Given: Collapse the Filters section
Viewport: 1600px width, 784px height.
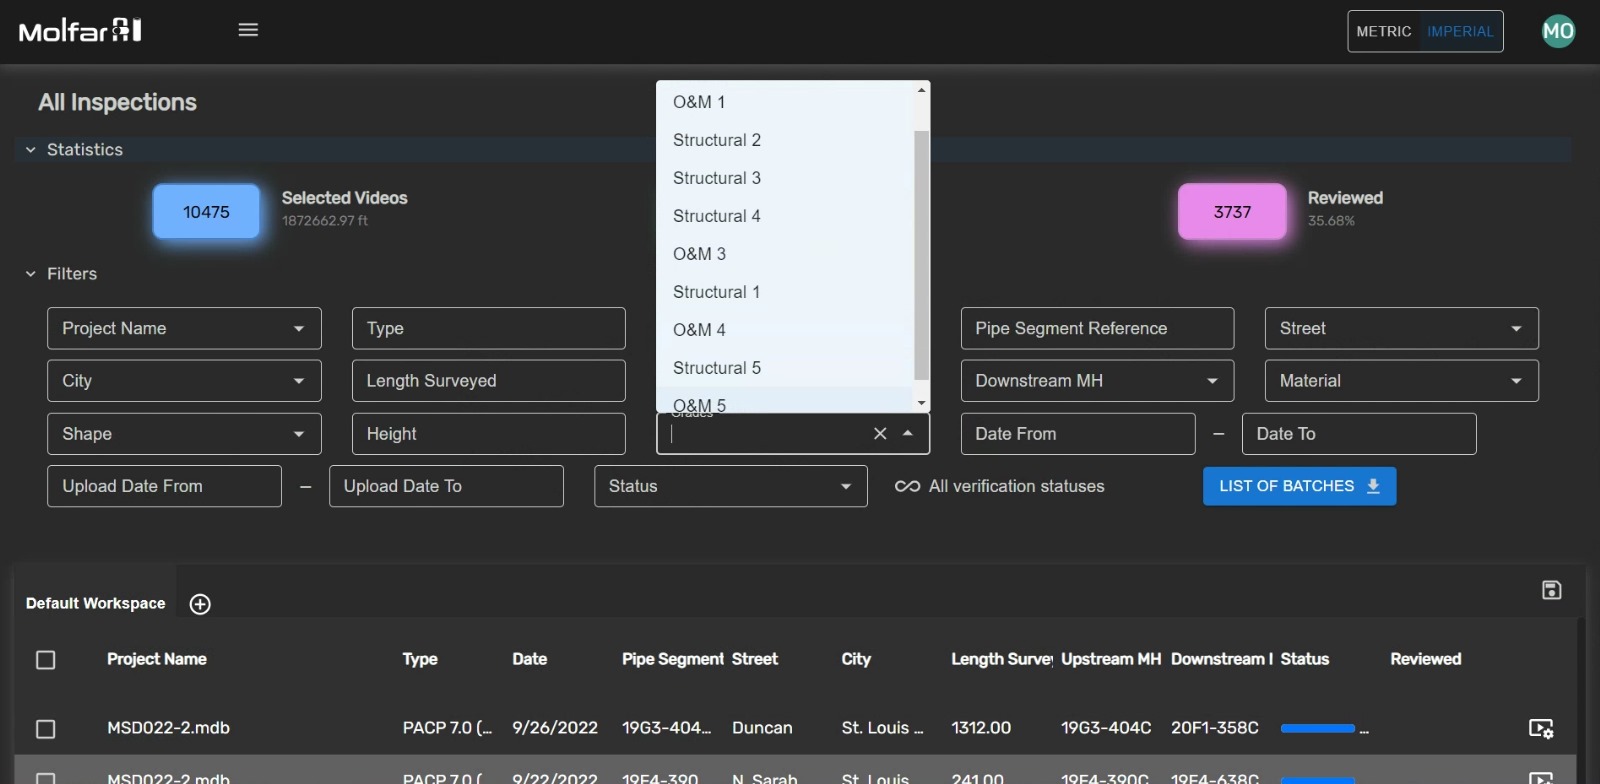Looking at the screenshot, I should tap(31, 274).
